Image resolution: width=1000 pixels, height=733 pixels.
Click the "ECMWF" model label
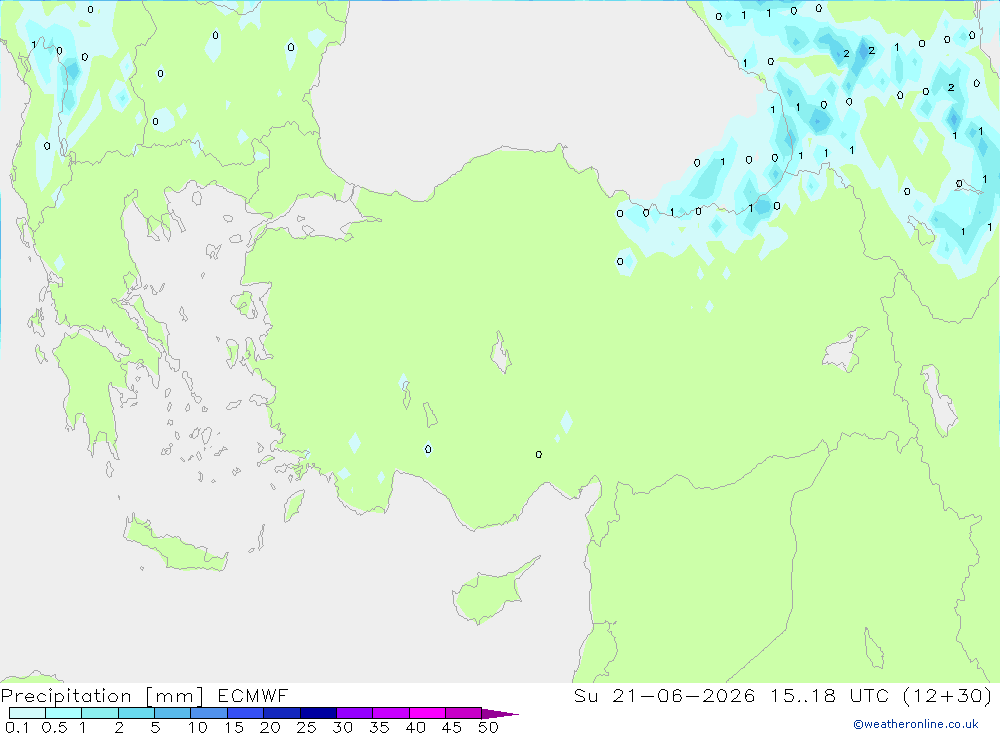(x=253, y=695)
